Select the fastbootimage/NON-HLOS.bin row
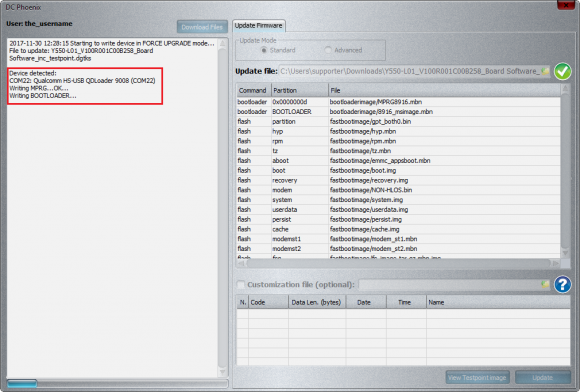Viewport: 580px width, 392px height. click(x=399, y=190)
